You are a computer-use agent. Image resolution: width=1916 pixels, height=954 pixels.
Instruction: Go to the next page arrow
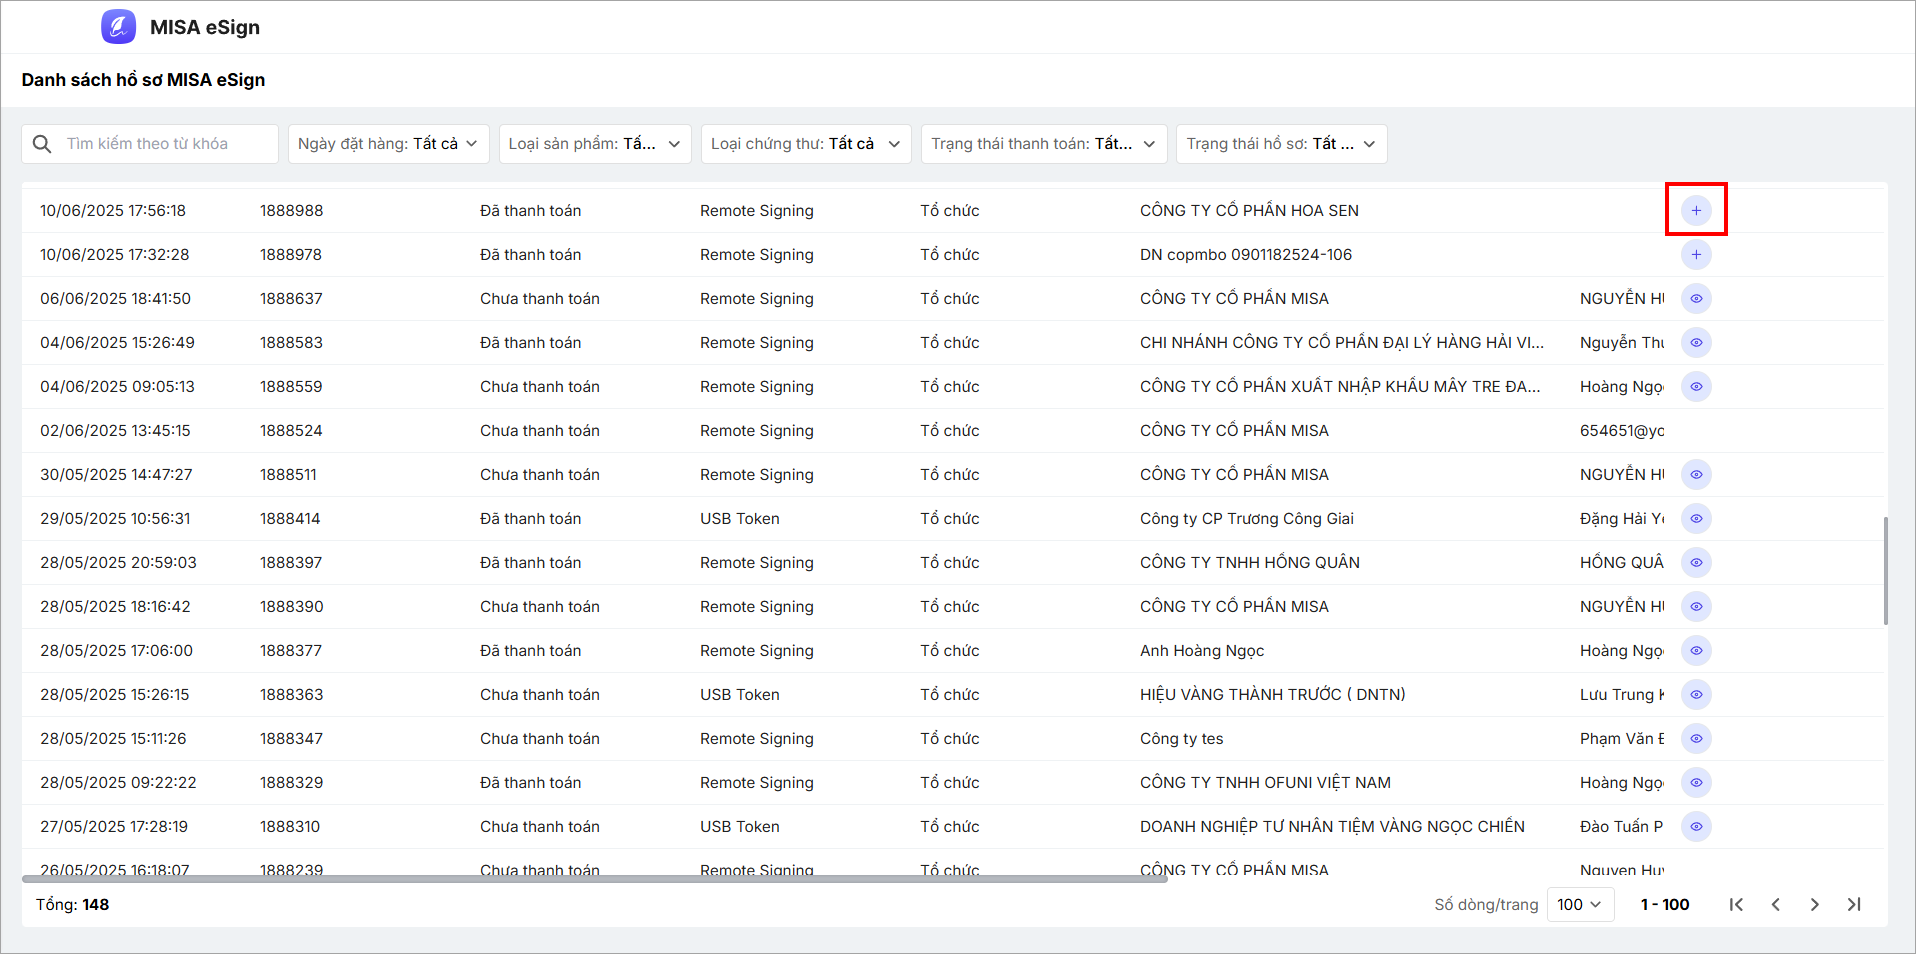coord(1814,904)
